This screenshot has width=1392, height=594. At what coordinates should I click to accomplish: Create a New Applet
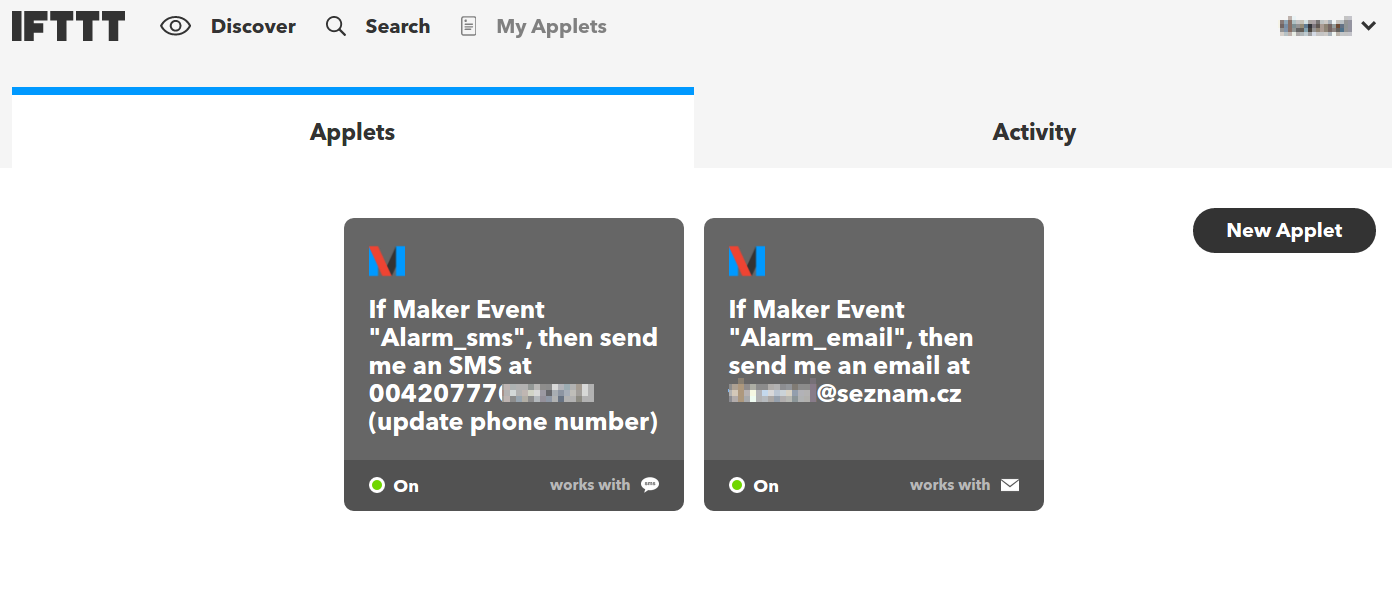pyautogui.click(x=1284, y=230)
